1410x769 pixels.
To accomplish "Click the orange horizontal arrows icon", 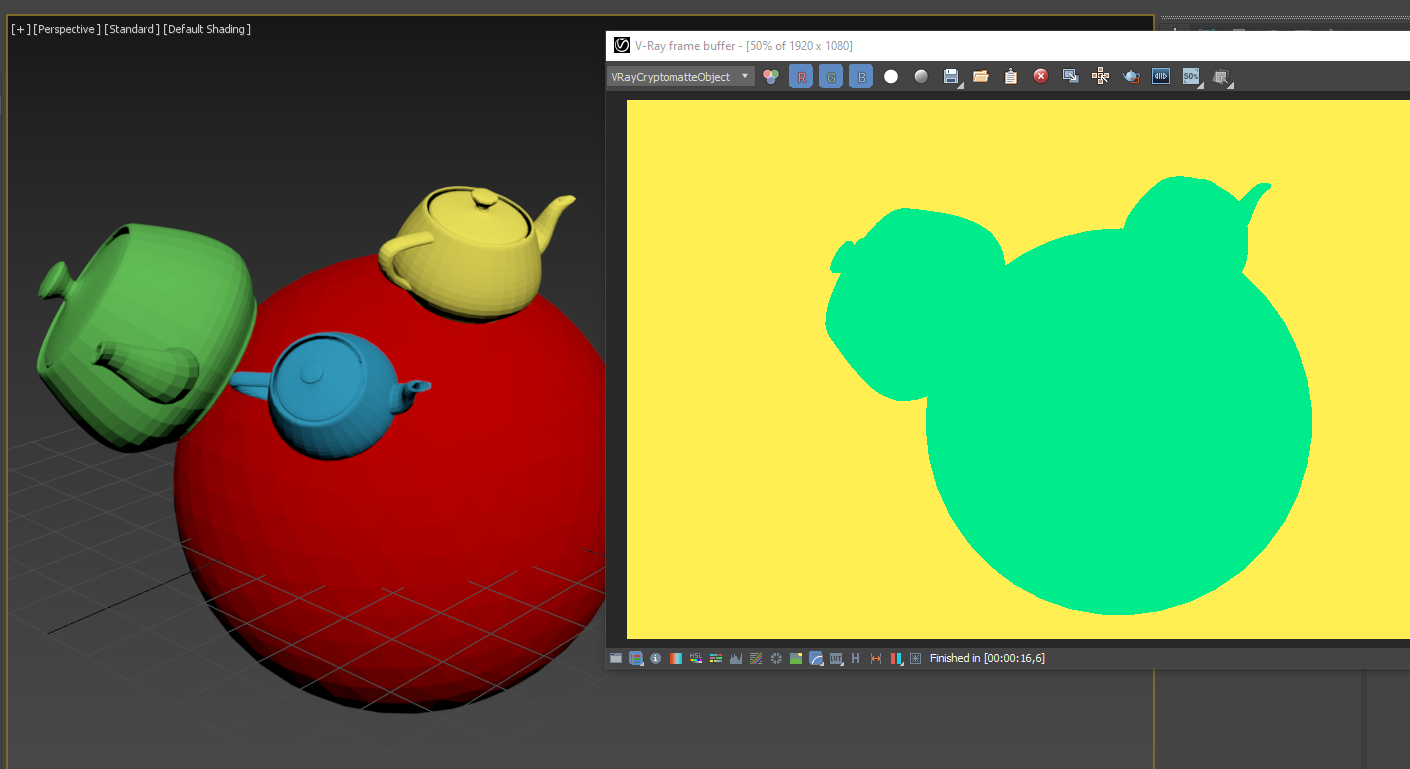I will pos(876,658).
